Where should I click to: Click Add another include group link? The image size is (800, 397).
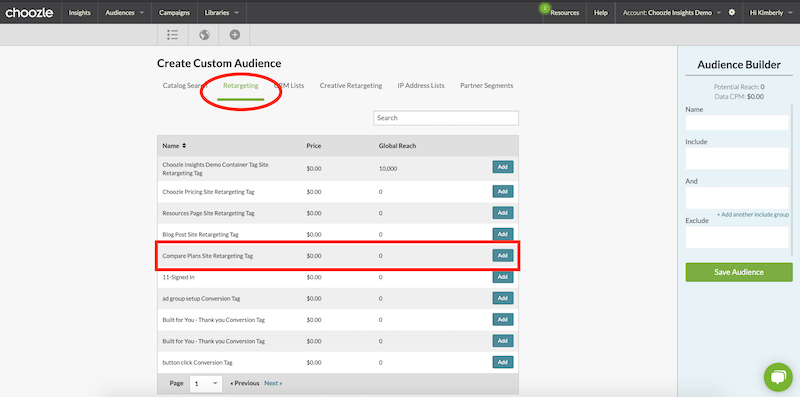click(753, 215)
